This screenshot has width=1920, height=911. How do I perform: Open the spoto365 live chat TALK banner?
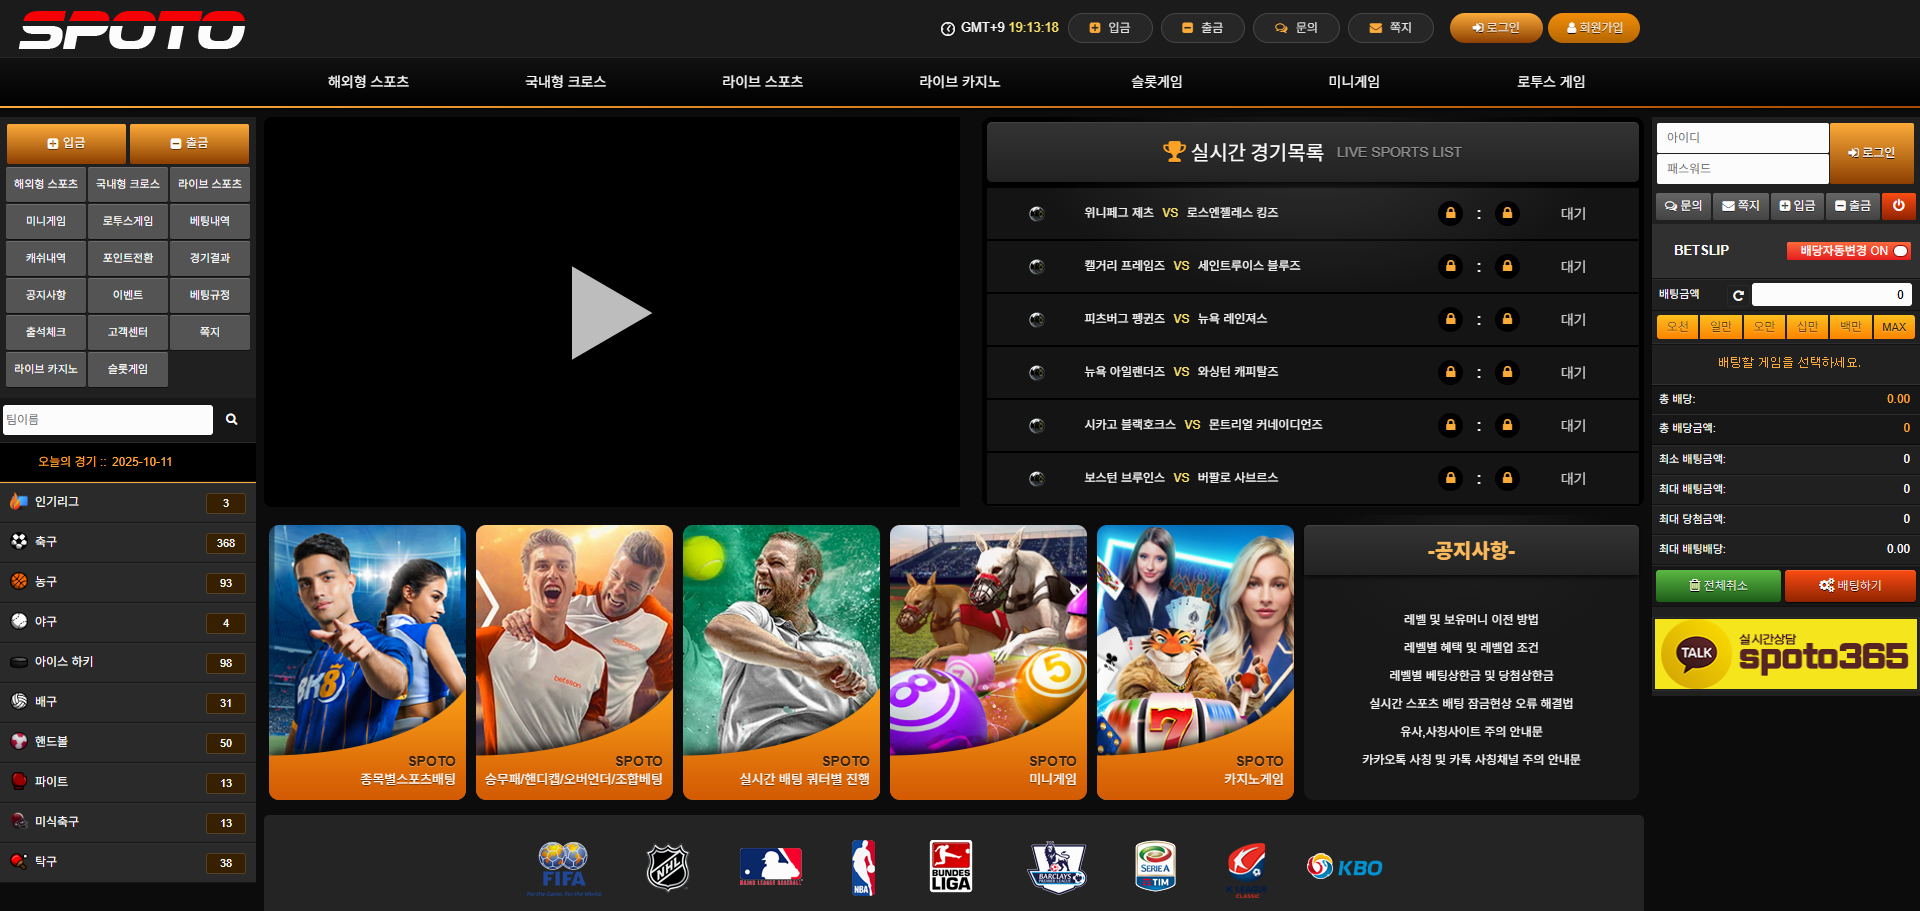pos(1785,655)
